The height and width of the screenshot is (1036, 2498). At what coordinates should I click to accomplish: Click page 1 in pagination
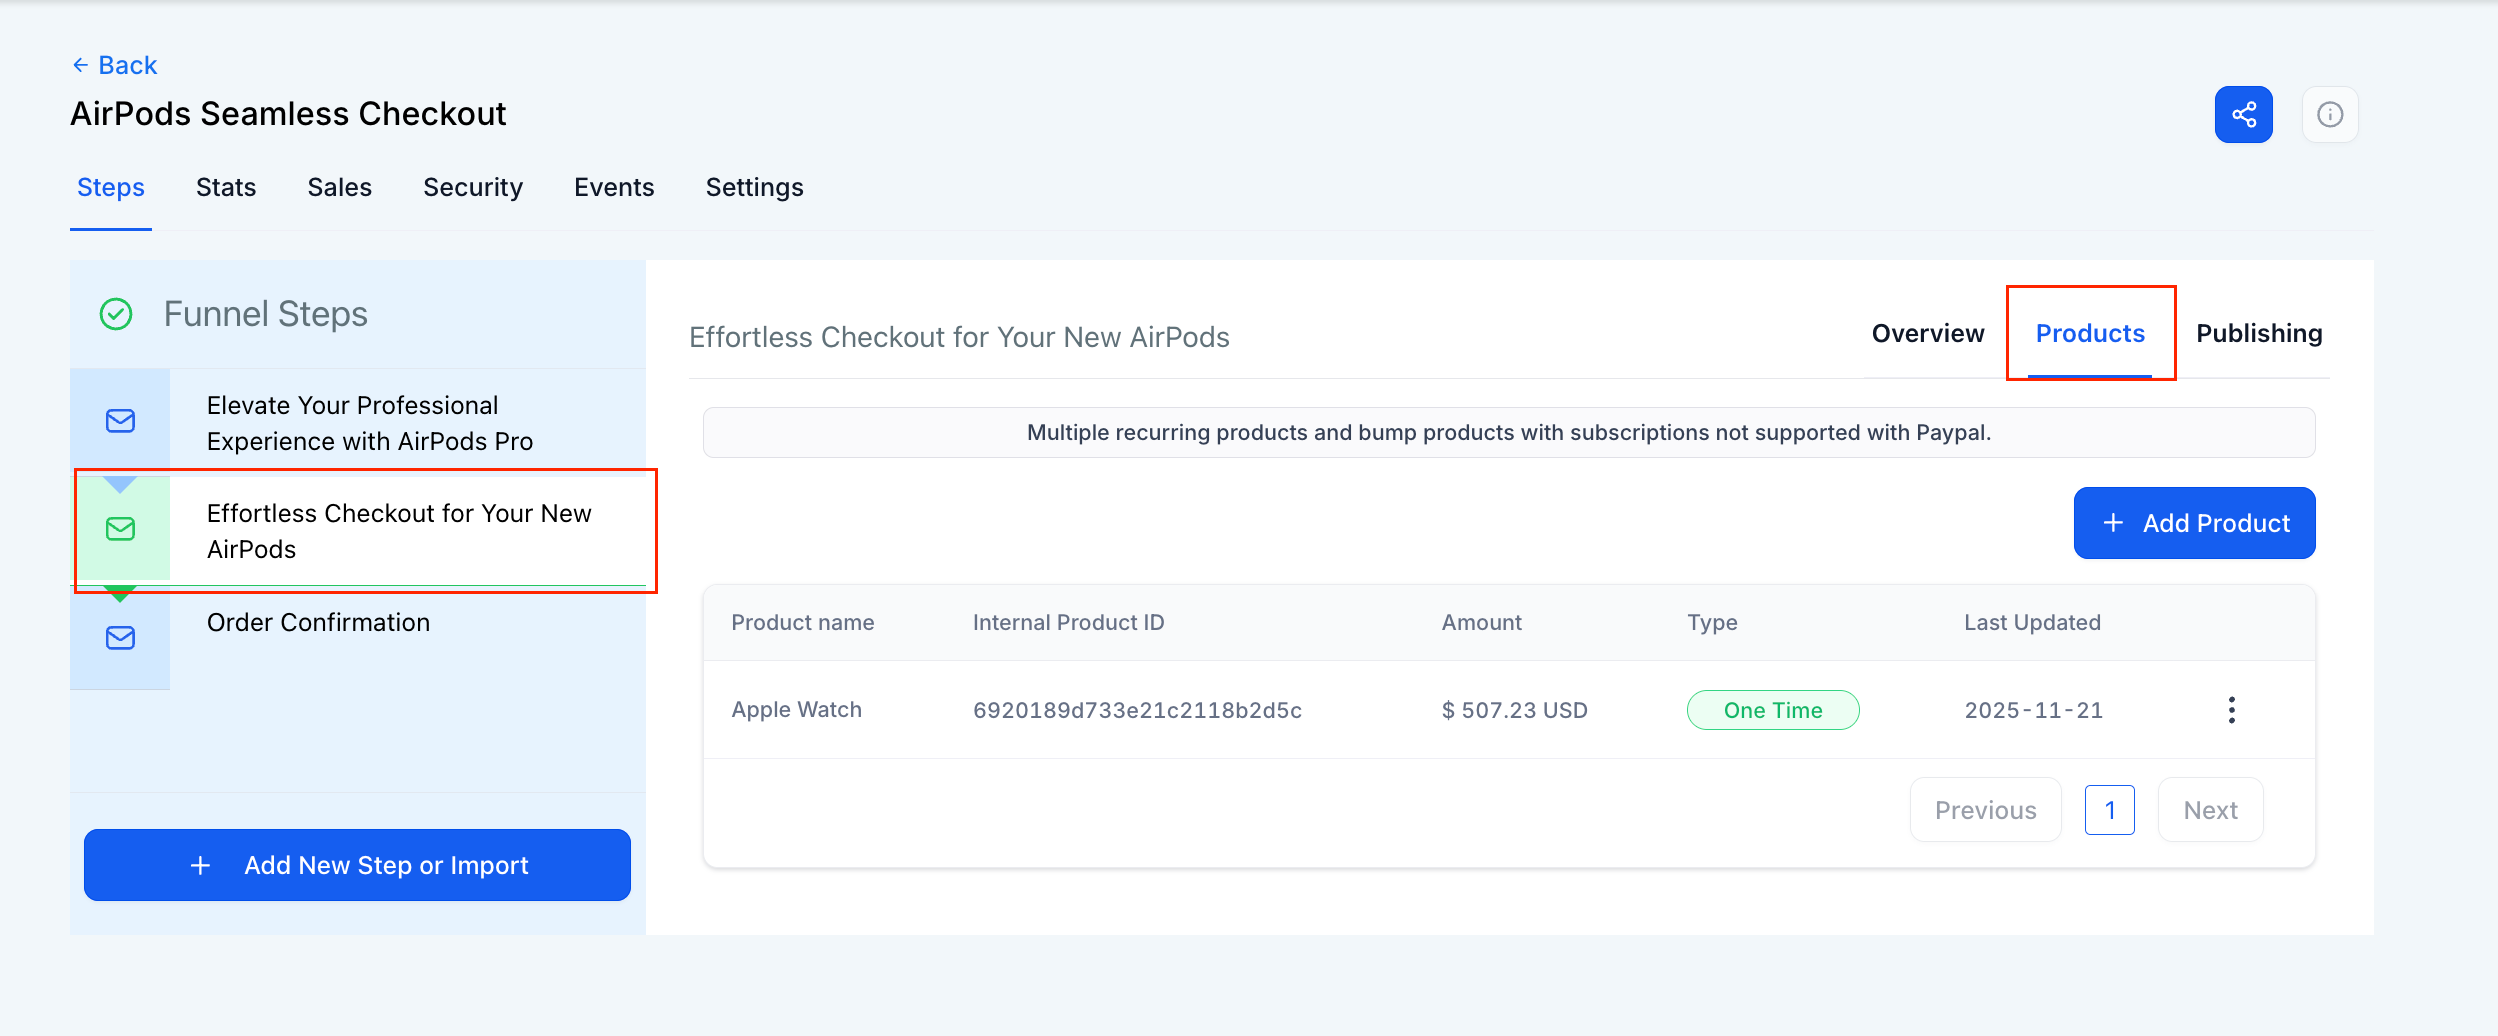click(2109, 810)
